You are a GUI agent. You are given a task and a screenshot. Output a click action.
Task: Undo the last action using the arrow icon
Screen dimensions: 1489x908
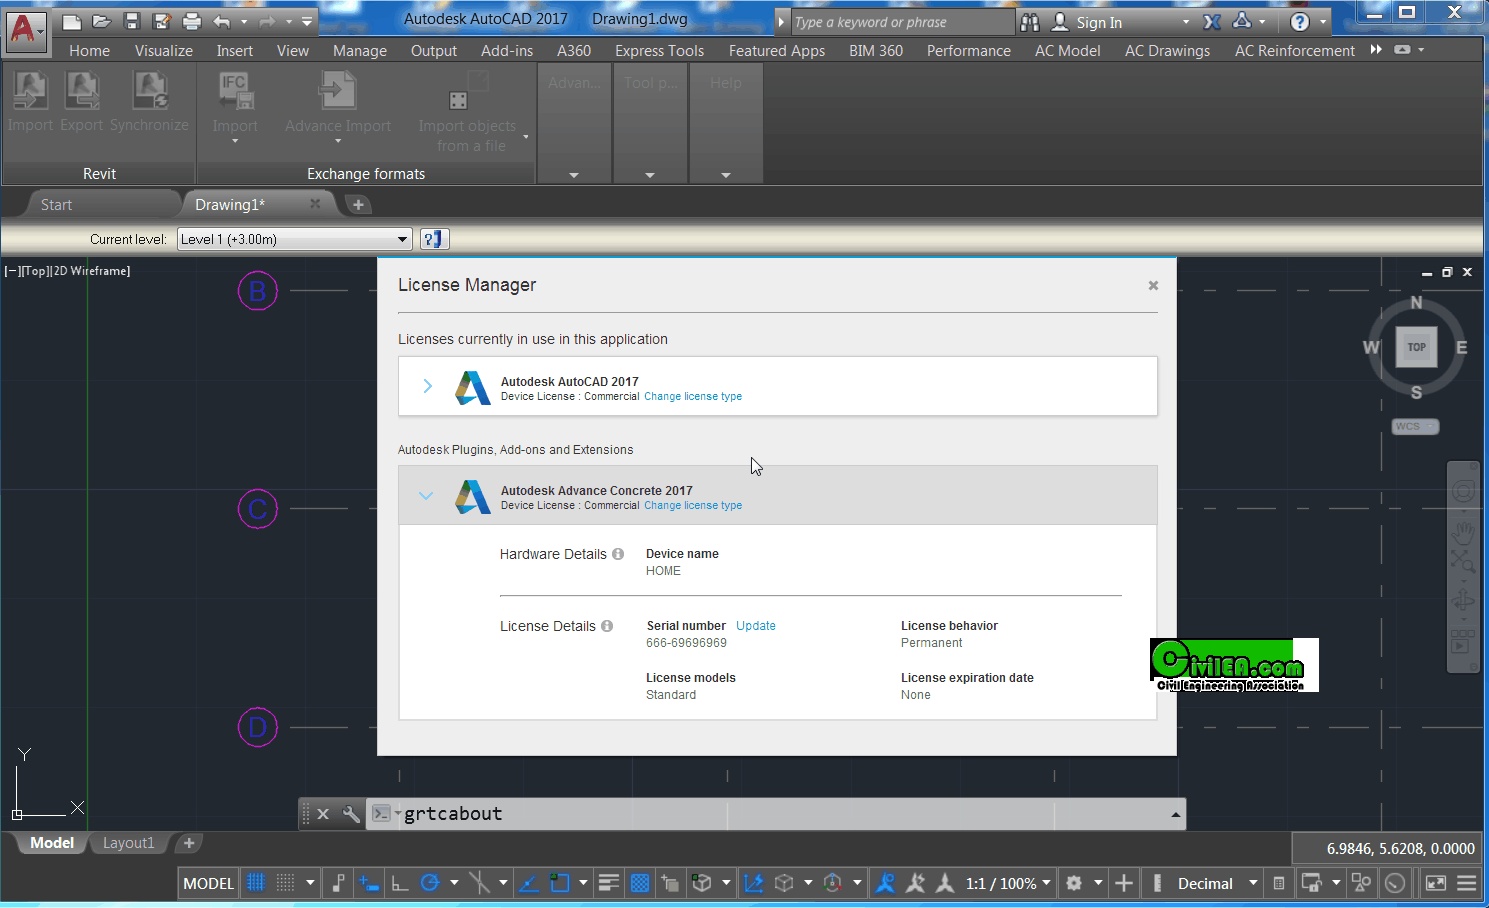222,21
